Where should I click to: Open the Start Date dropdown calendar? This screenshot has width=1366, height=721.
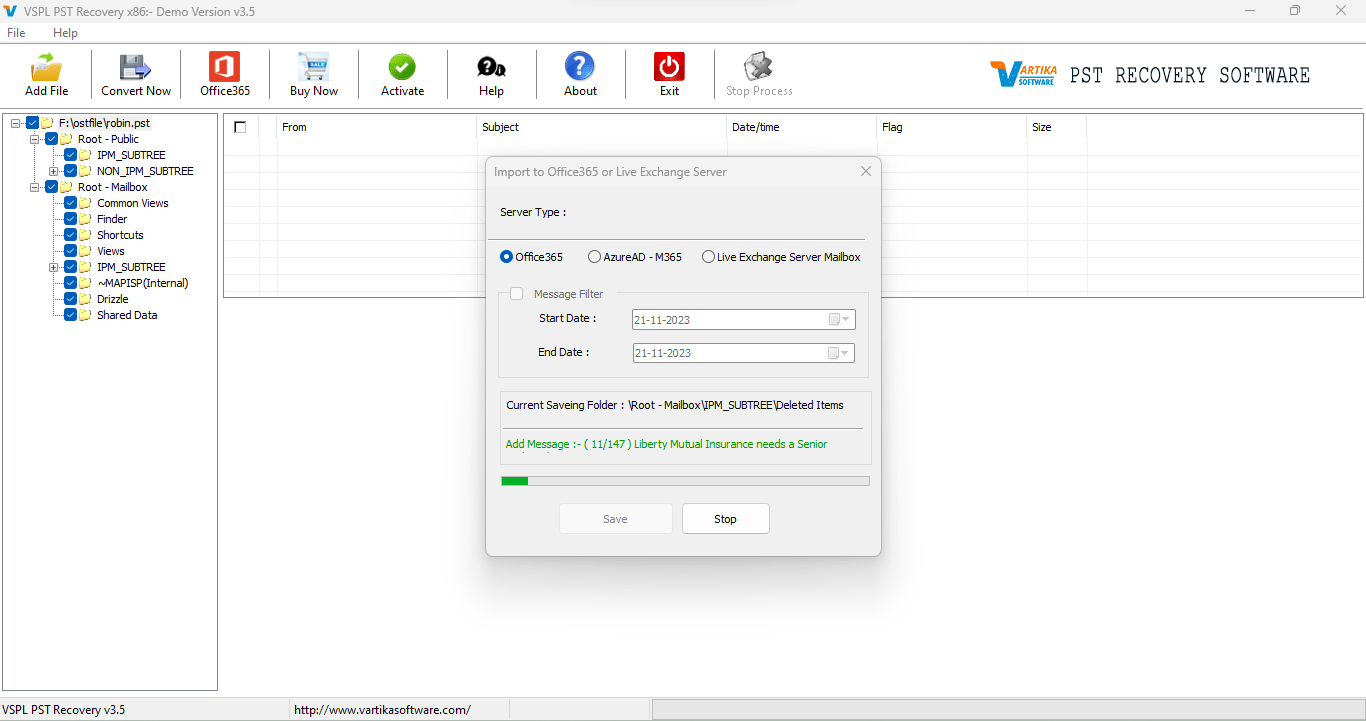(x=839, y=320)
